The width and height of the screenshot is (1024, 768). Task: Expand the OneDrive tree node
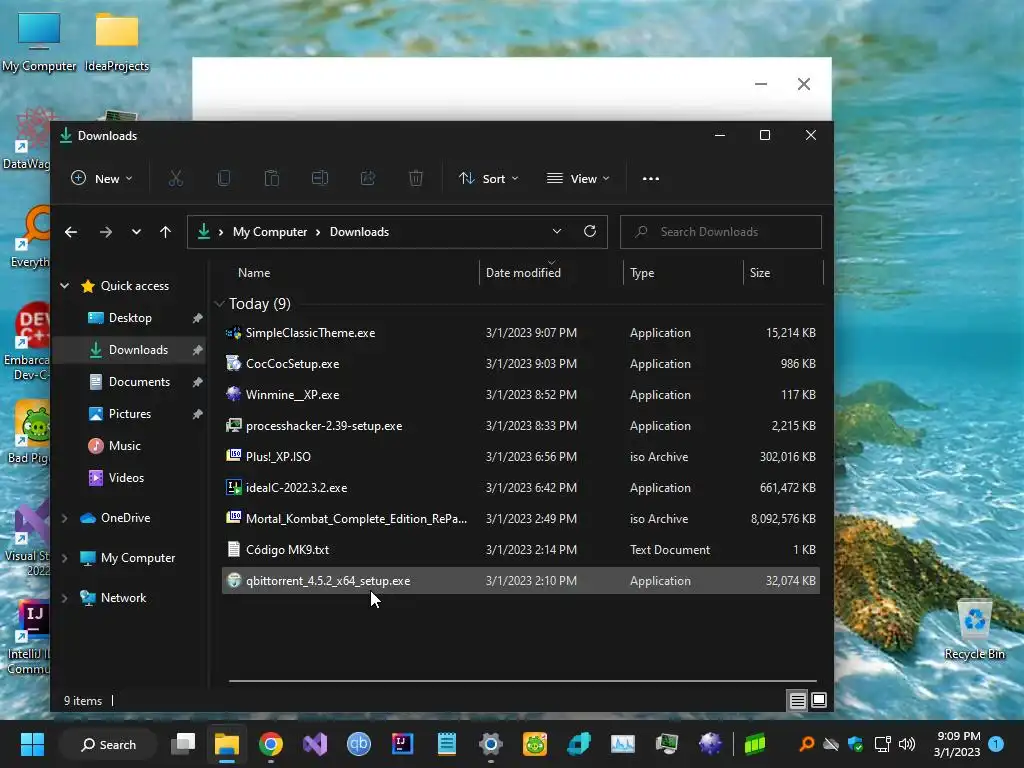(x=65, y=518)
